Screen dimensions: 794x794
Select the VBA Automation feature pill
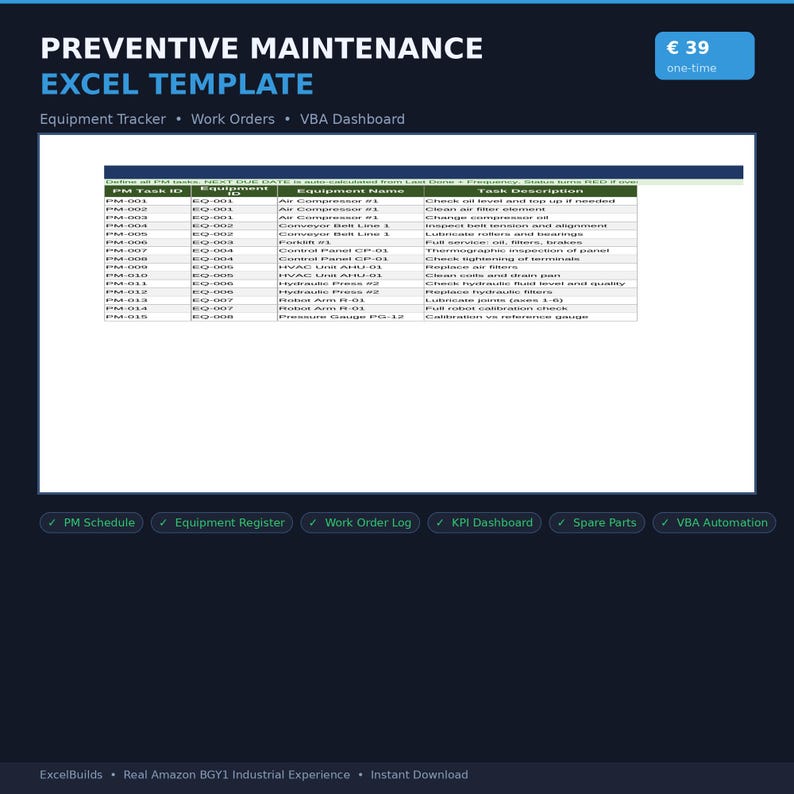coord(714,523)
